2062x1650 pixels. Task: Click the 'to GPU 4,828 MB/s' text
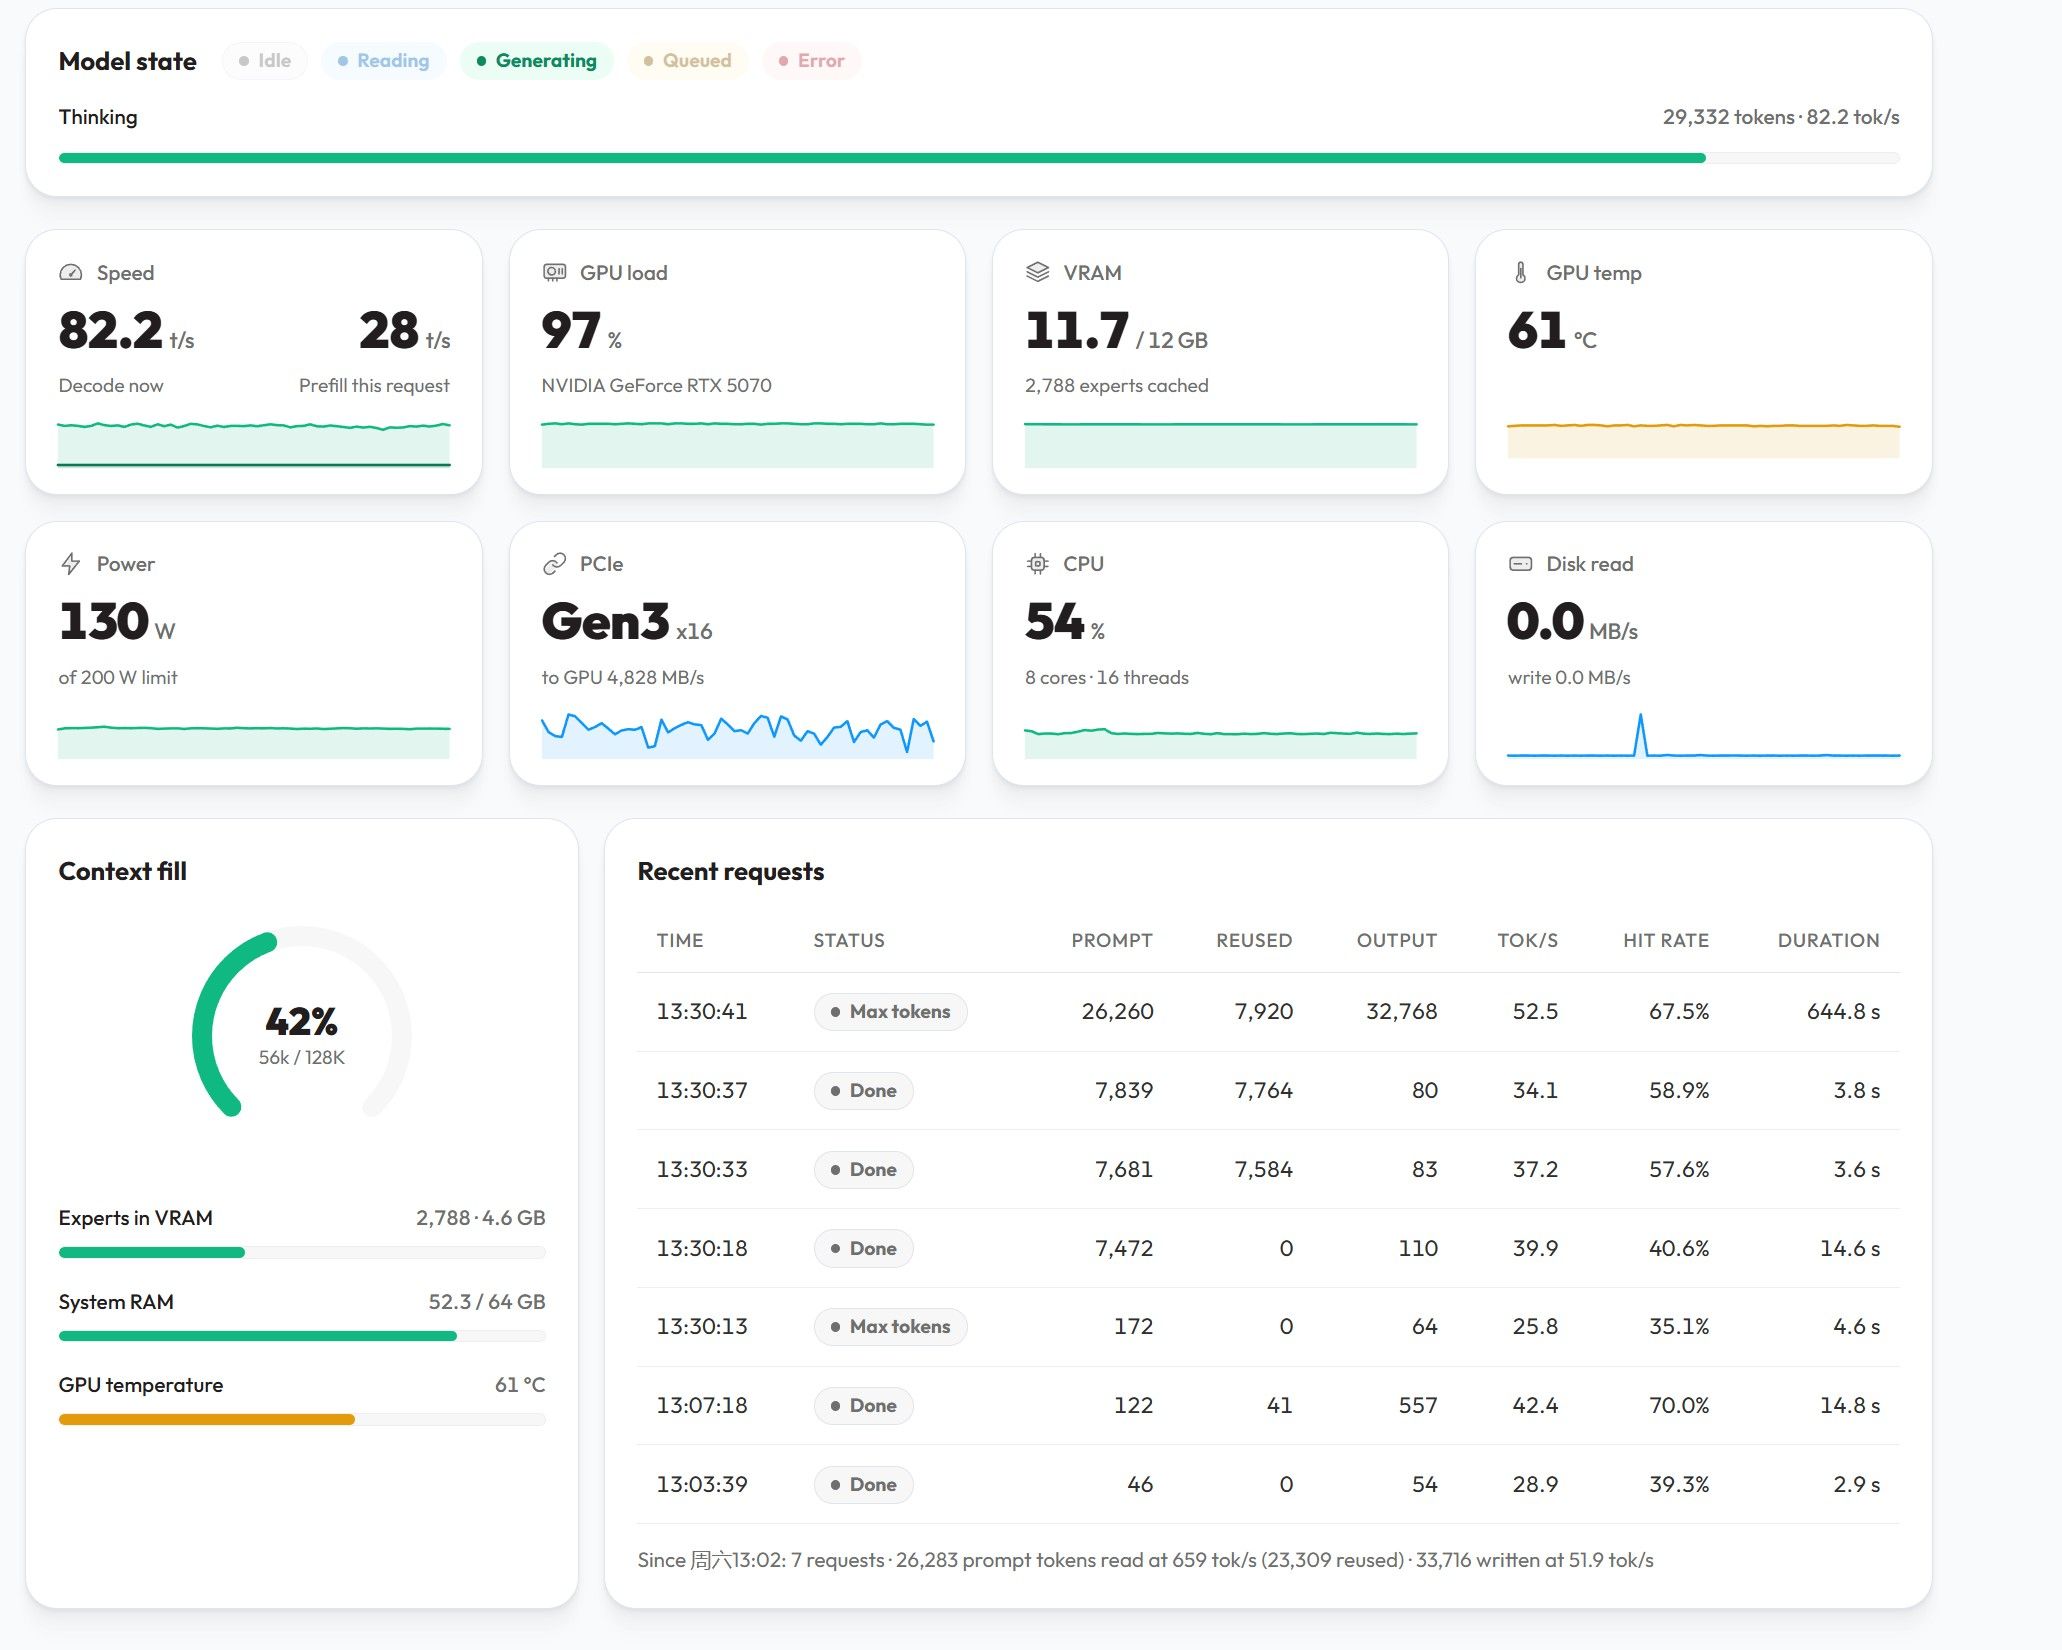[x=622, y=677]
